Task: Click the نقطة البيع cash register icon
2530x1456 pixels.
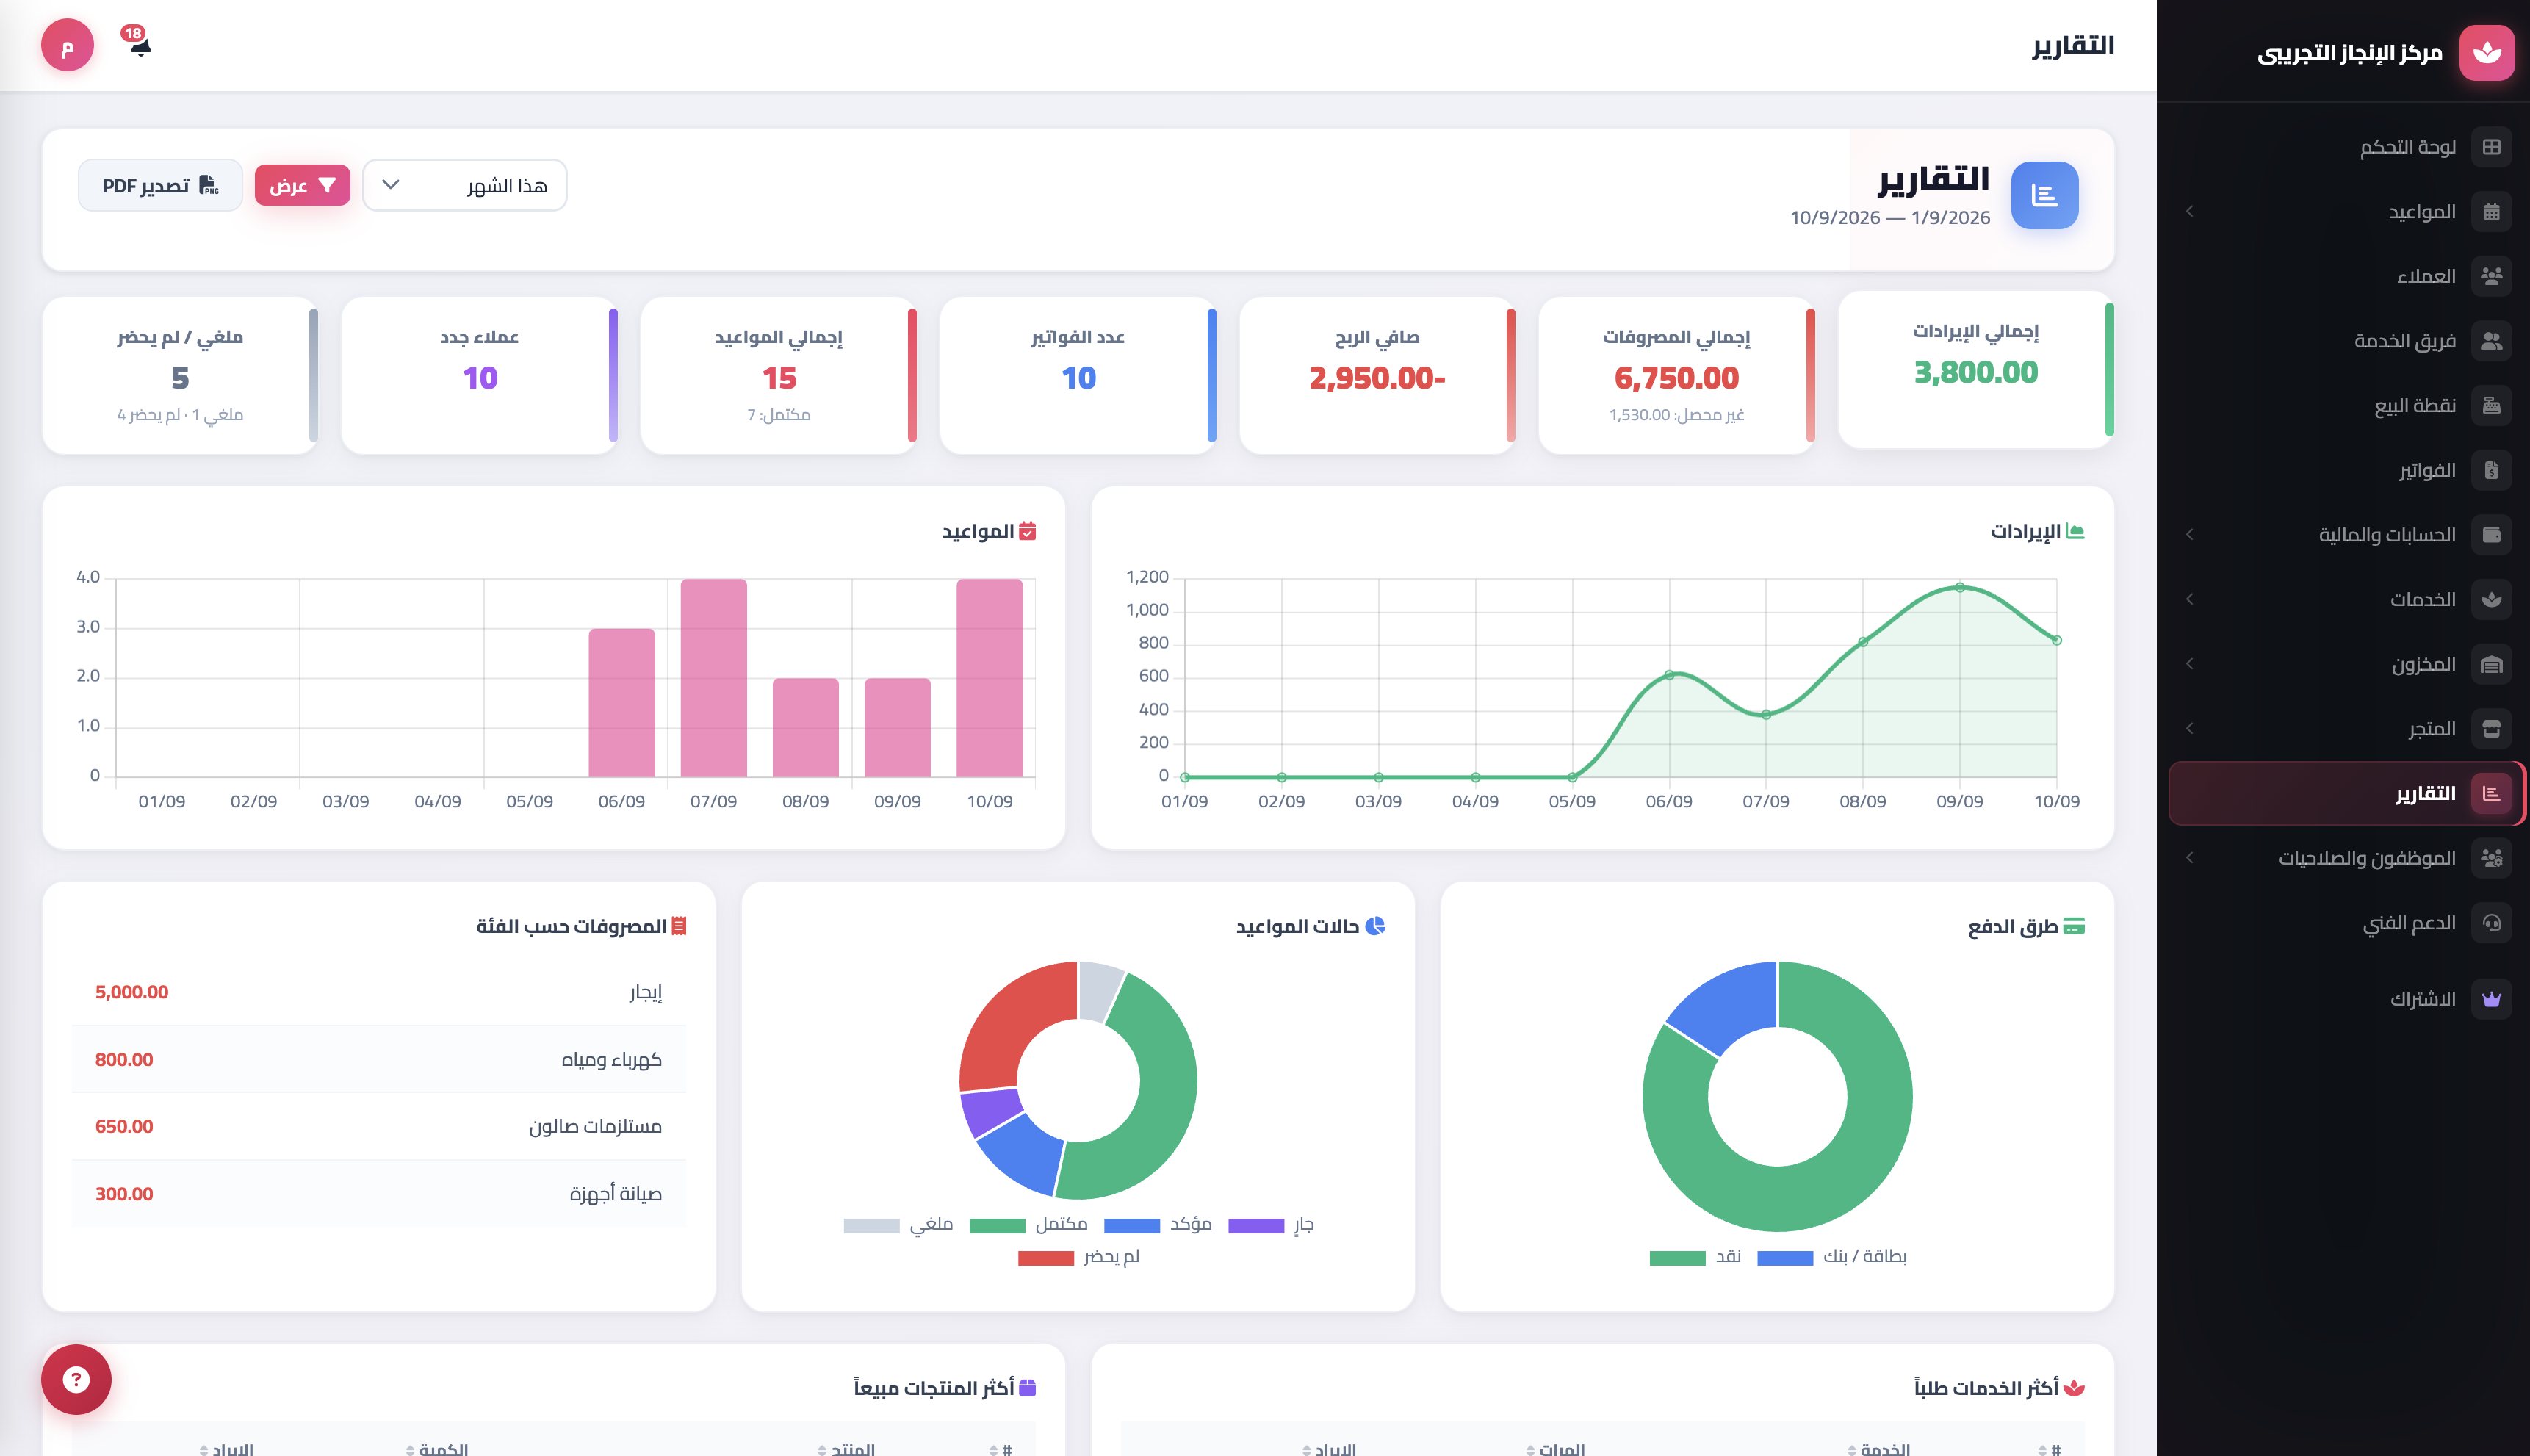Action: click(x=2491, y=405)
